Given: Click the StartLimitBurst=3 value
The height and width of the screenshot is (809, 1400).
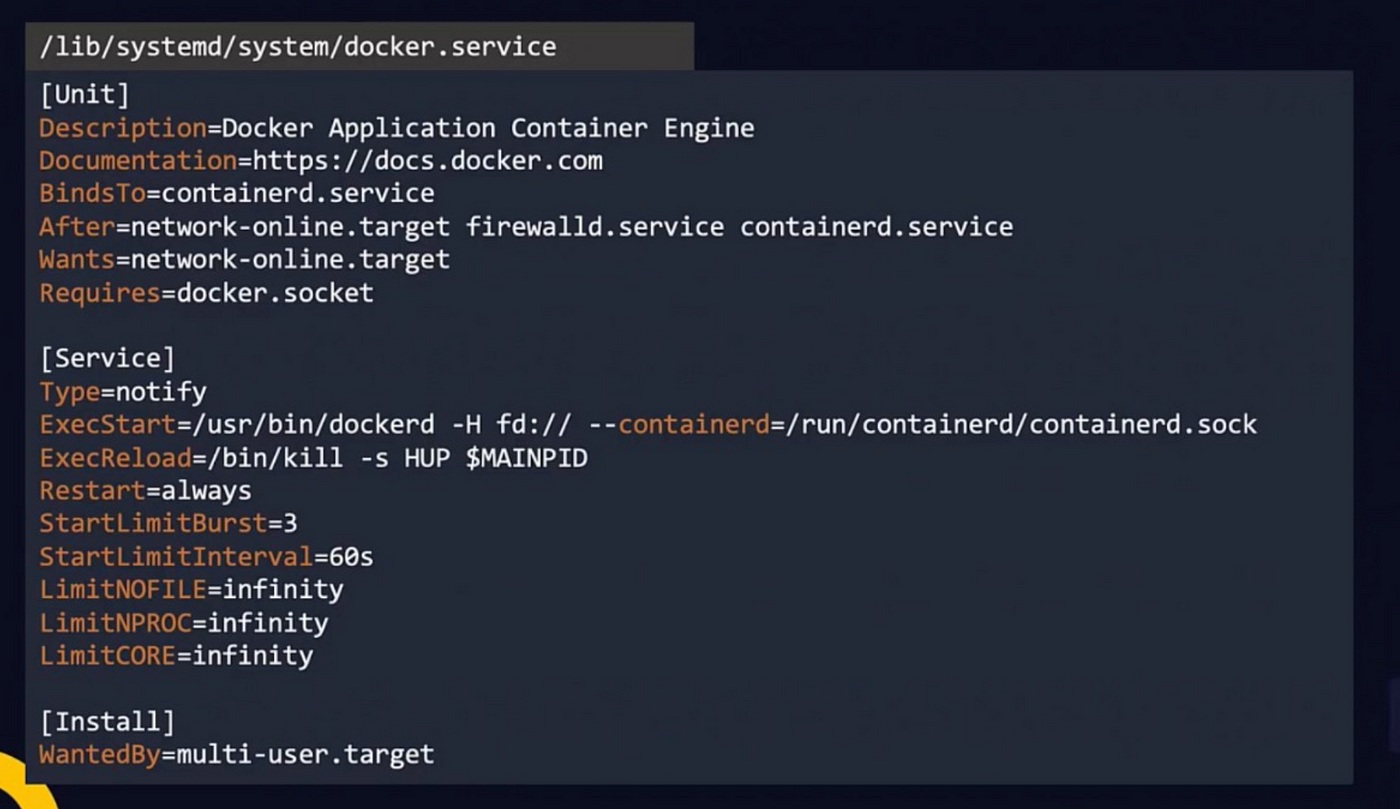Looking at the screenshot, I should (290, 524).
